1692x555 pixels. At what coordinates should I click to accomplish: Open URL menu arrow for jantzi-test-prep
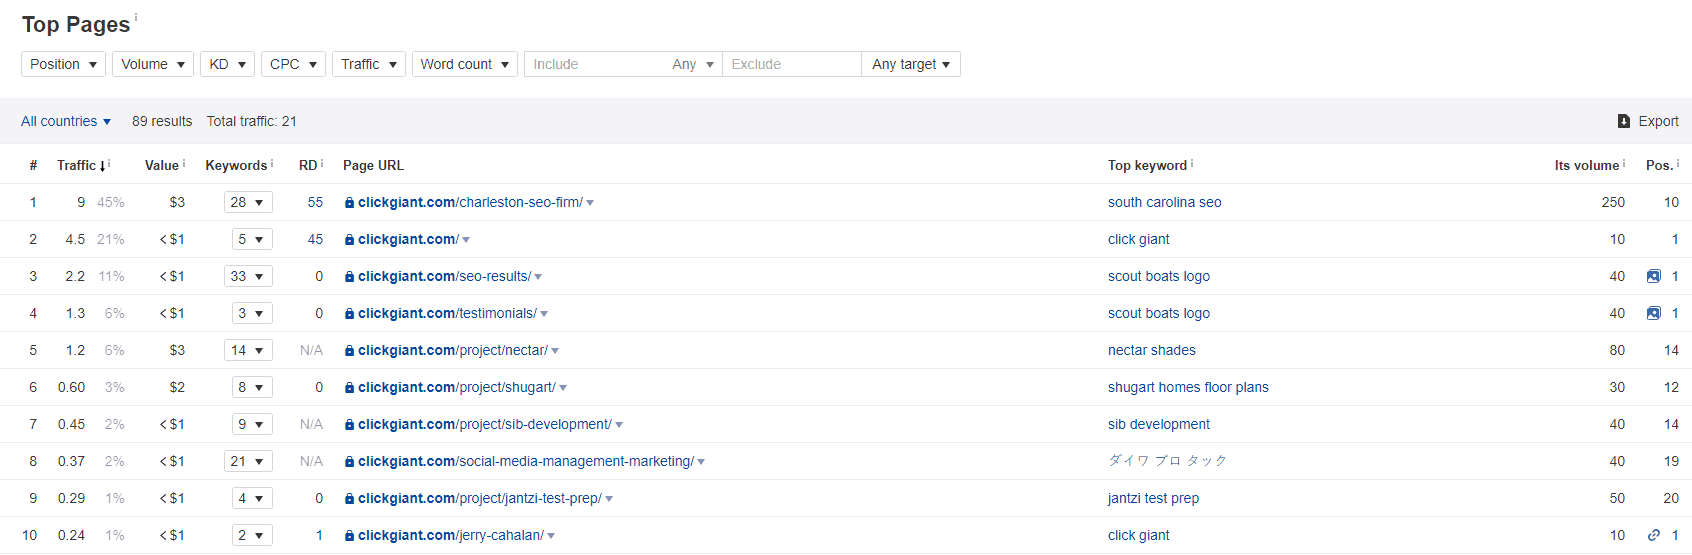click(x=609, y=499)
